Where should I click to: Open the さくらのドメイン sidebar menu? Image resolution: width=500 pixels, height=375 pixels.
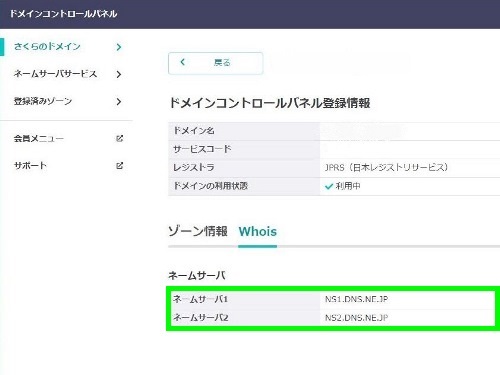47,46
